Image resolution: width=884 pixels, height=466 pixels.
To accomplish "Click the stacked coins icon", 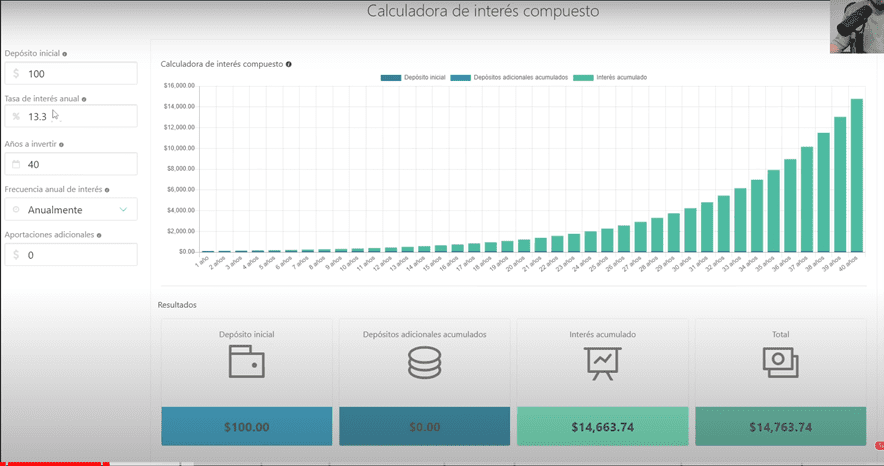I will point(424,362).
